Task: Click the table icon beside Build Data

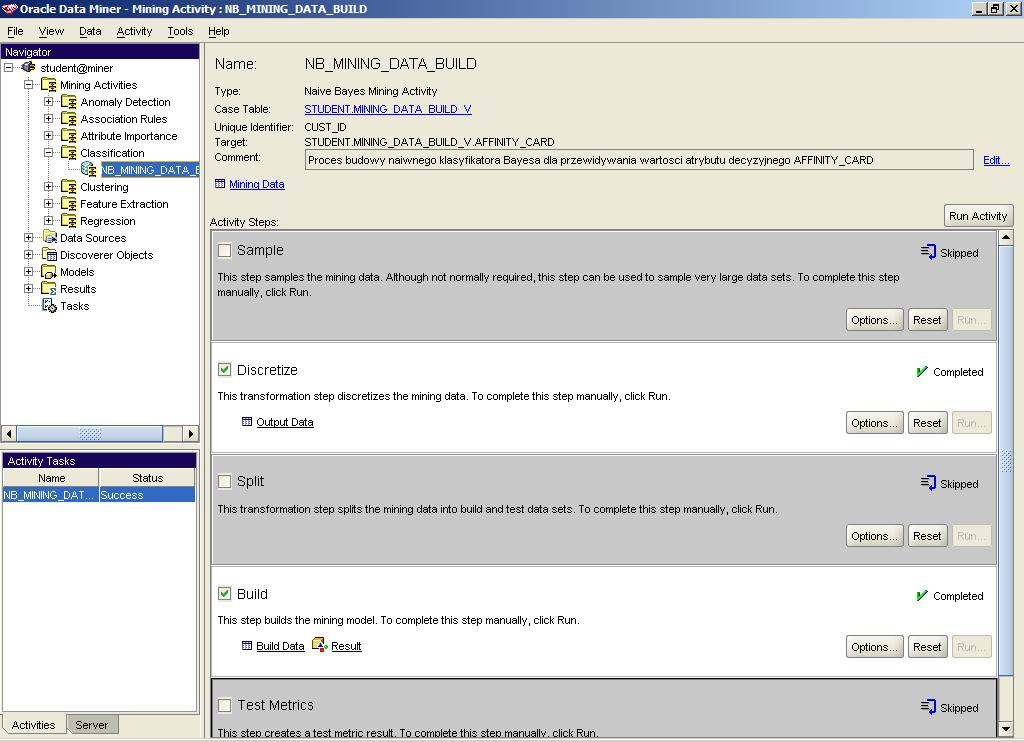Action: pos(247,646)
